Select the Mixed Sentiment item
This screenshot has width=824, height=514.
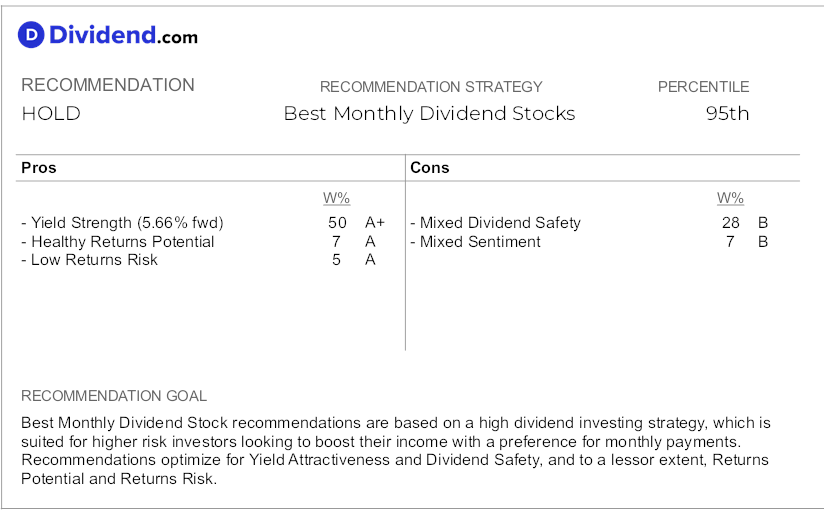[476, 242]
